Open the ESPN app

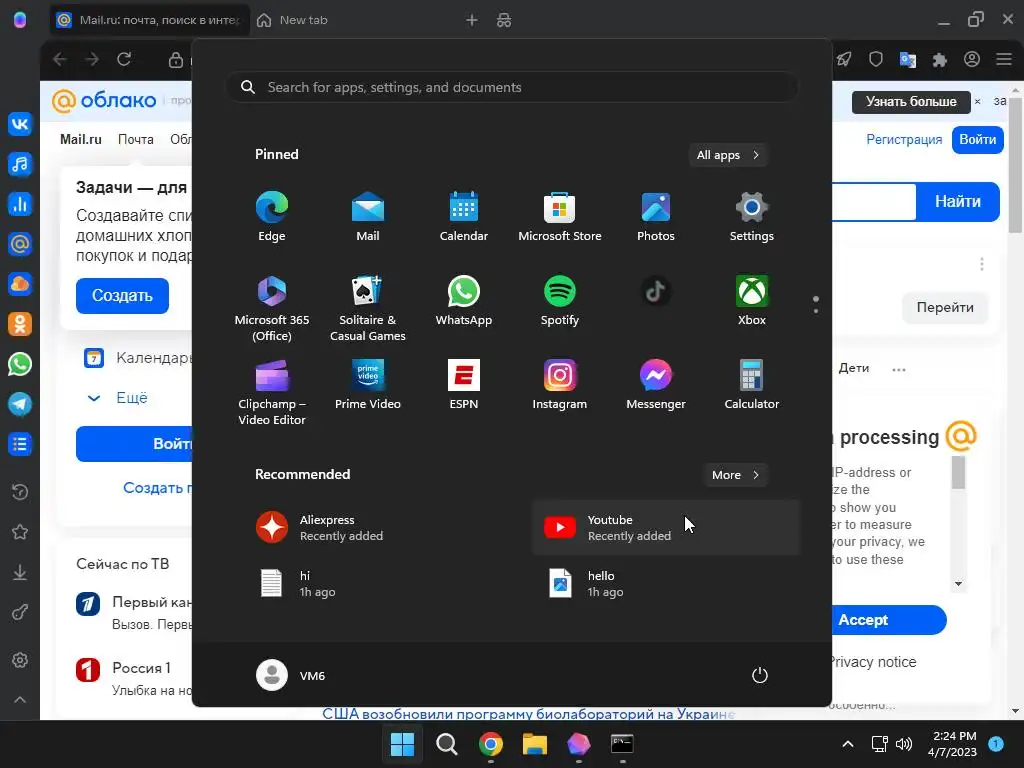click(464, 385)
